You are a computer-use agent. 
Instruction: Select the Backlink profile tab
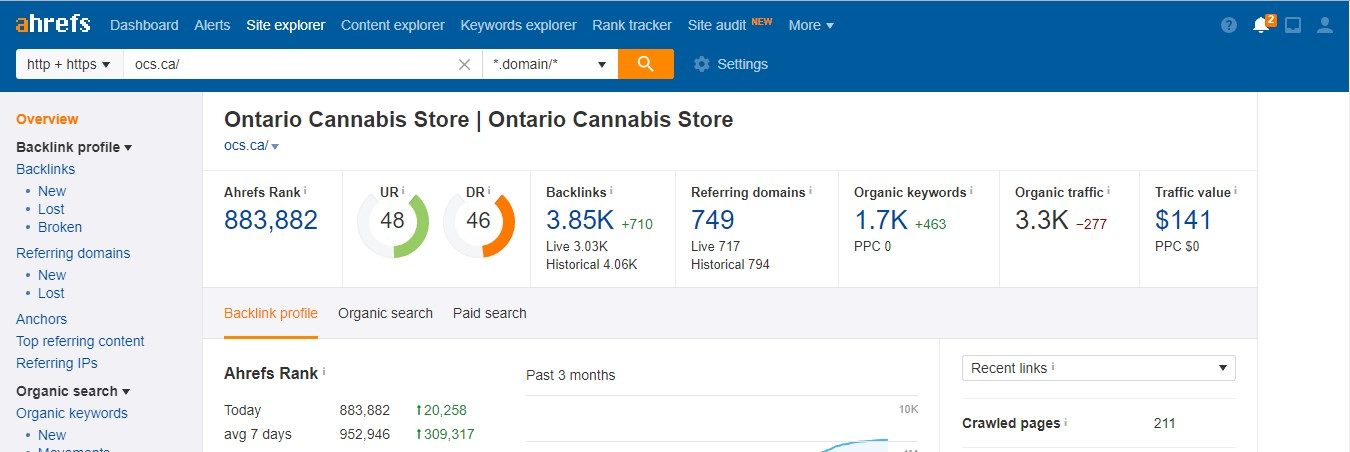(271, 313)
